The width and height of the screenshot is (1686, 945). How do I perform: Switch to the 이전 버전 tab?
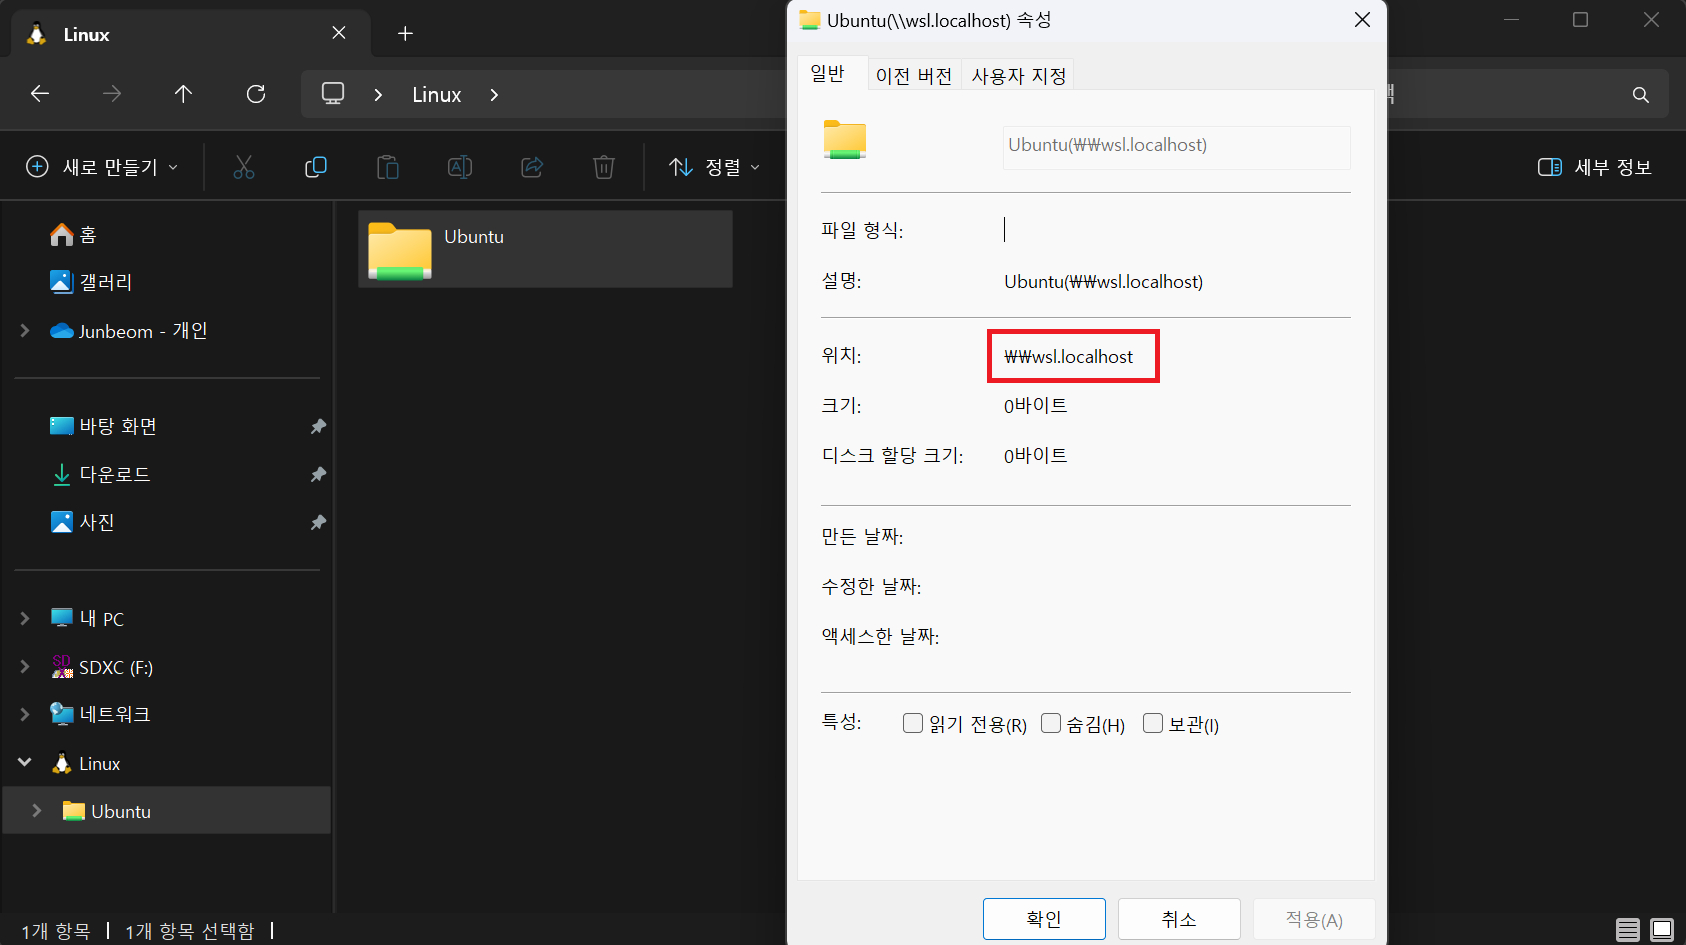pyautogui.click(x=914, y=76)
